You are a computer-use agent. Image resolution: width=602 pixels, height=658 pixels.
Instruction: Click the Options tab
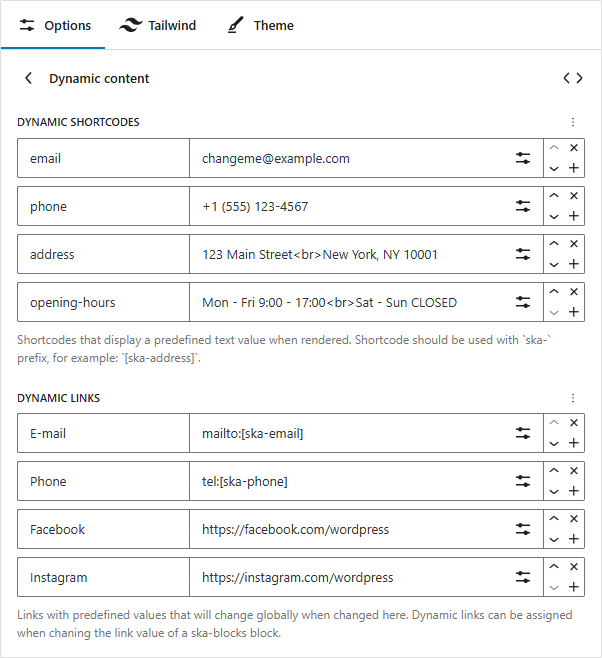point(54,25)
